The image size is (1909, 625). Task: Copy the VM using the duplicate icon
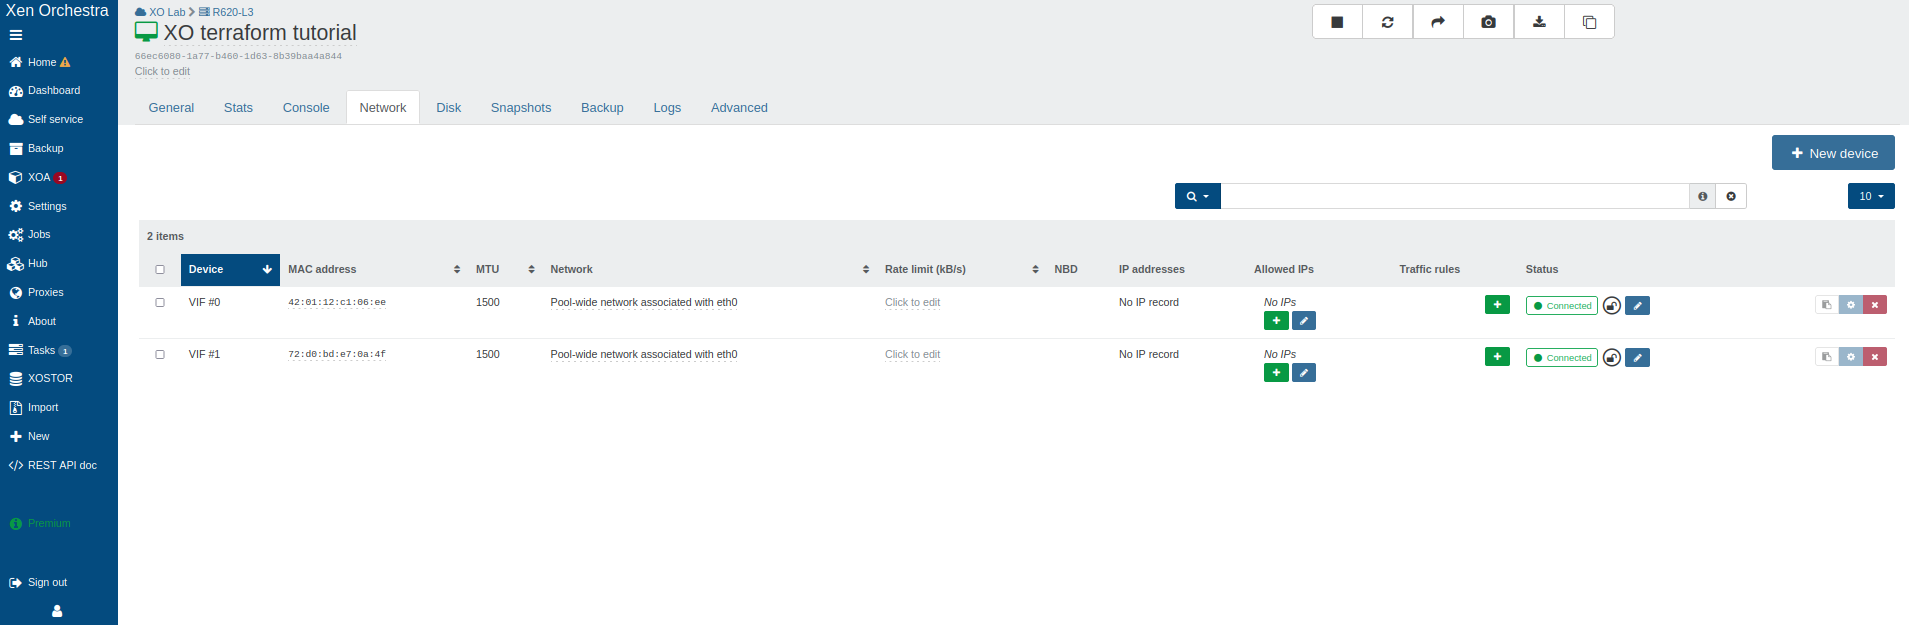tap(1589, 22)
